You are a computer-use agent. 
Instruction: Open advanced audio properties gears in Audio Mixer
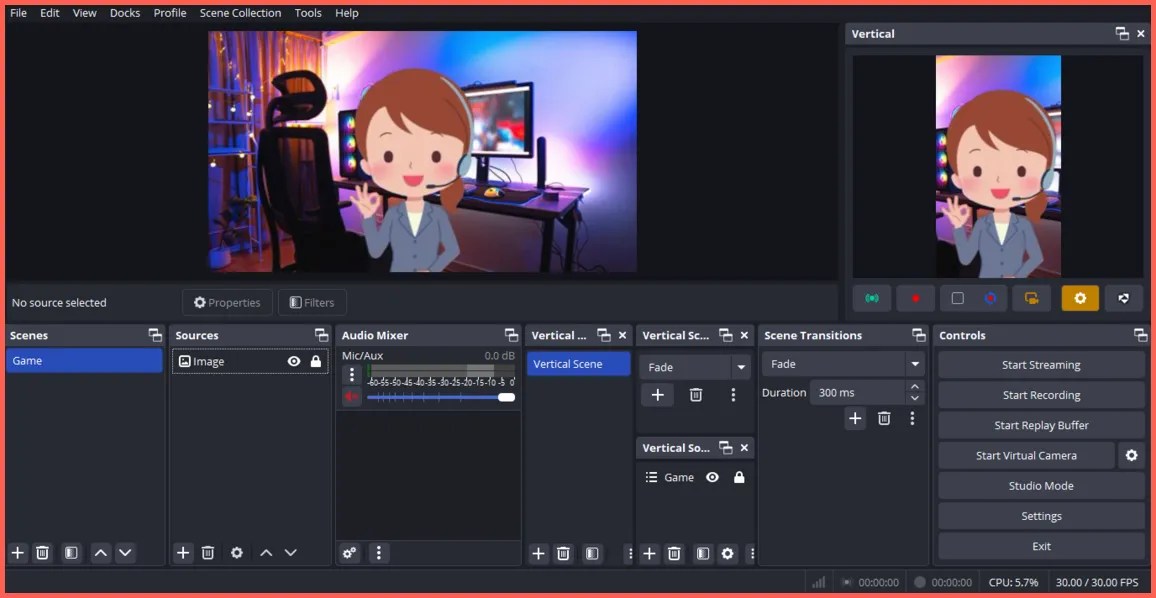(349, 553)
